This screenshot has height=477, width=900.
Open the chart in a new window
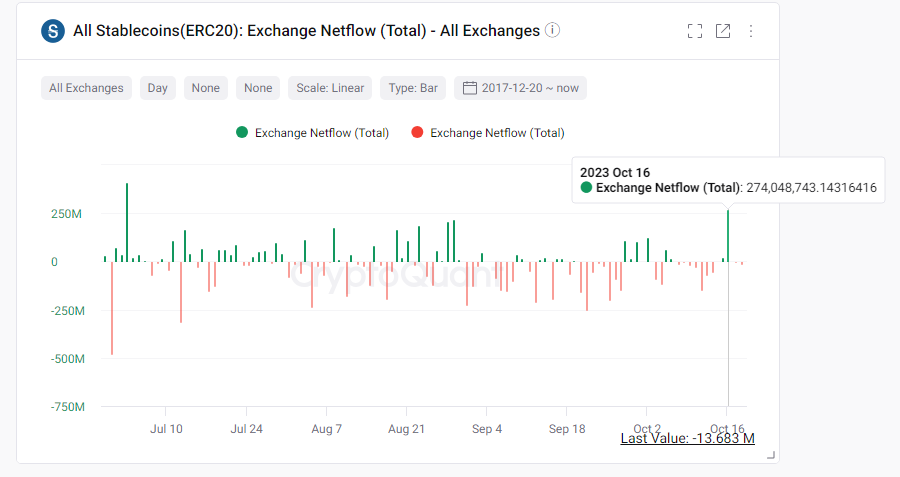pos(723,31)
